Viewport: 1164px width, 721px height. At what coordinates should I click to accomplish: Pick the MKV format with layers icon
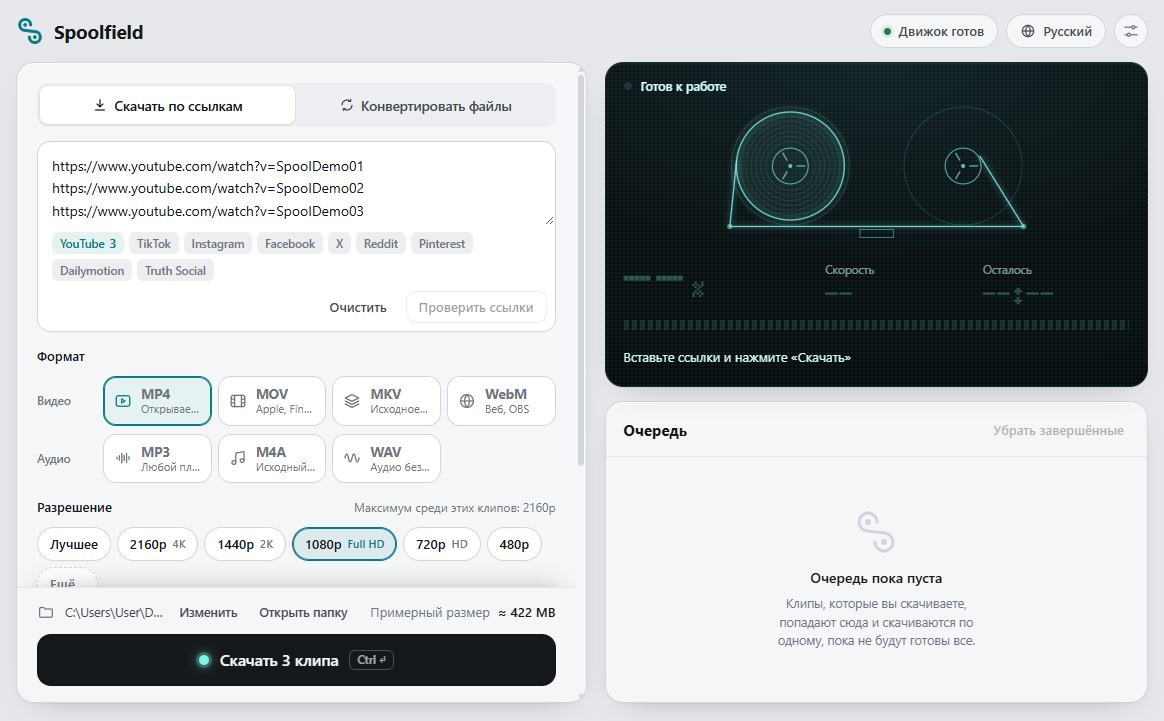386,401
